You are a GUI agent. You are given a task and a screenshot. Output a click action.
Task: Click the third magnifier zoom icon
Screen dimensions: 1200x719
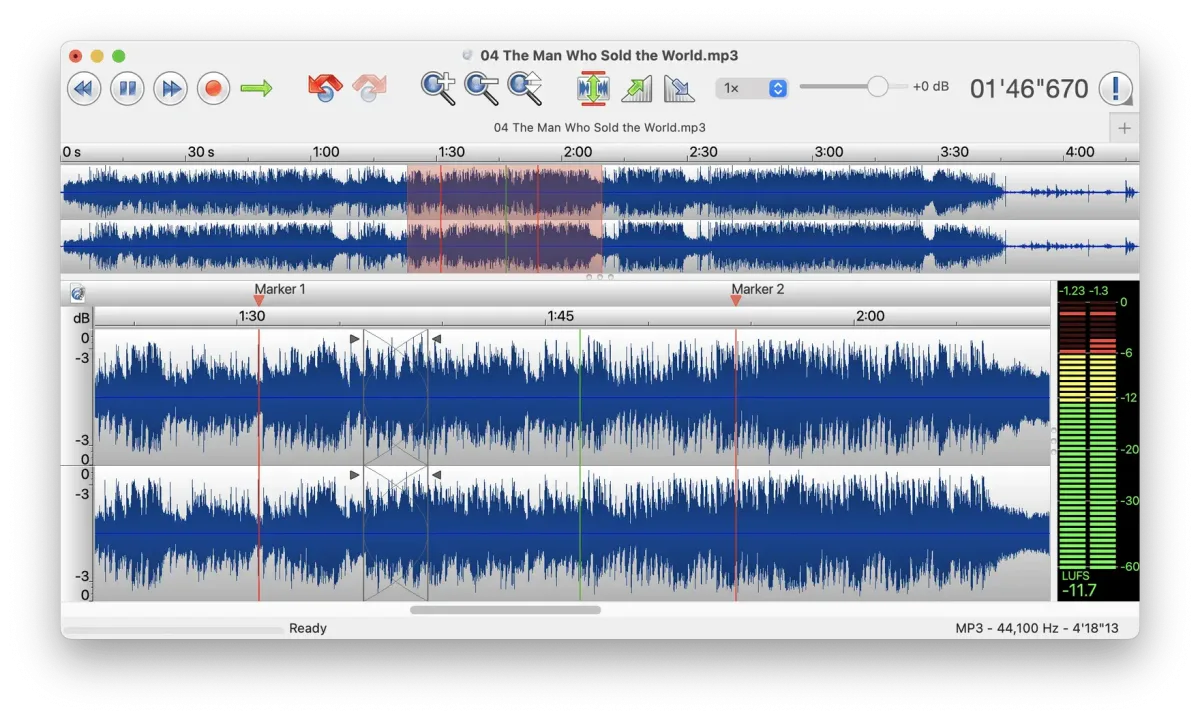[525, 88]
